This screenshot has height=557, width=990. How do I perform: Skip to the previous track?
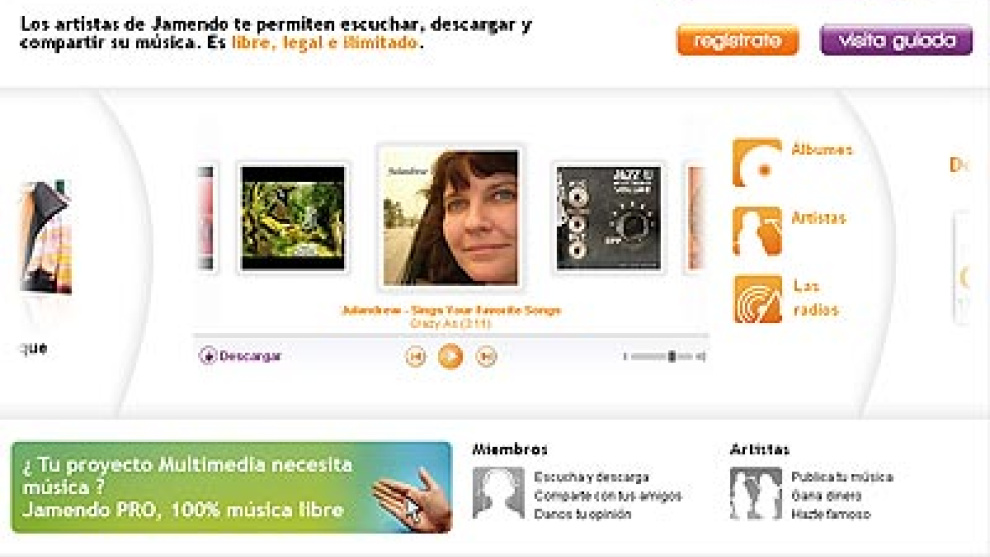click(x=415, y=356)
